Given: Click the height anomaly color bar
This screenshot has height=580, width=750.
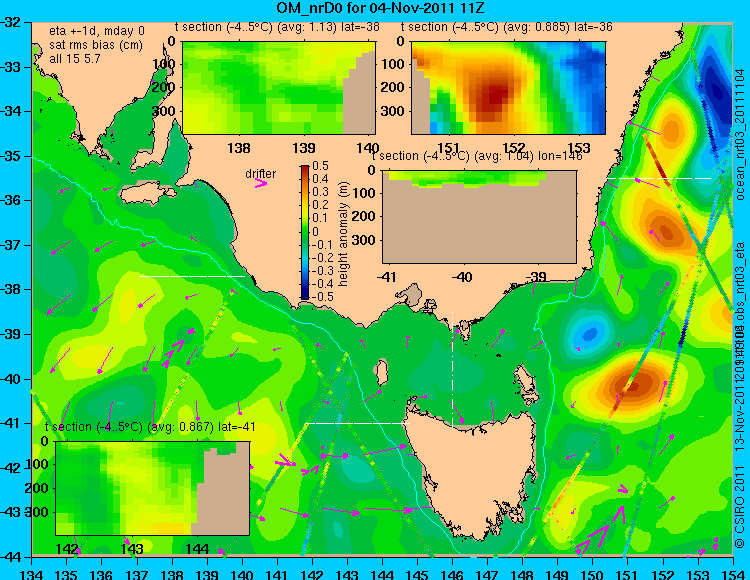Looking at the screenshot, I should point(305,232).
